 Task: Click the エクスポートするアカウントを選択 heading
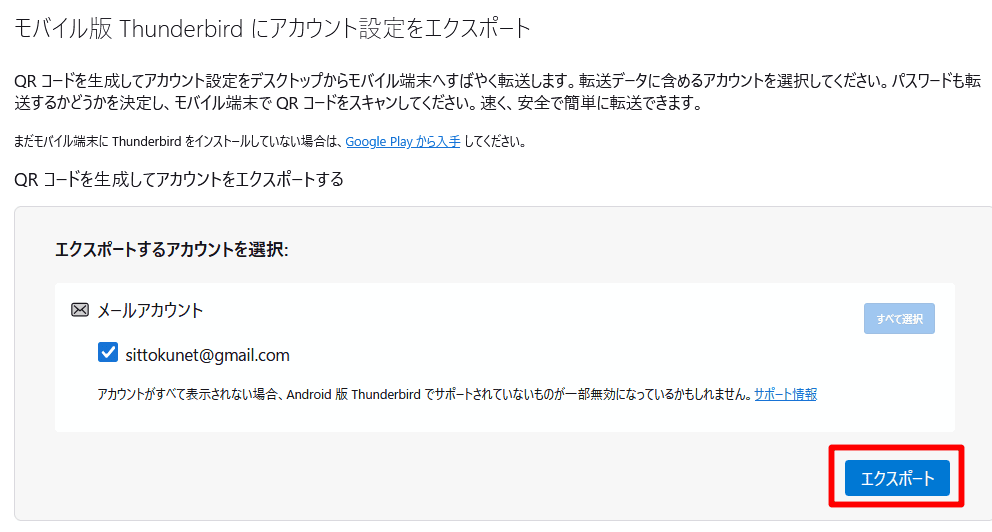coord(171,249)
